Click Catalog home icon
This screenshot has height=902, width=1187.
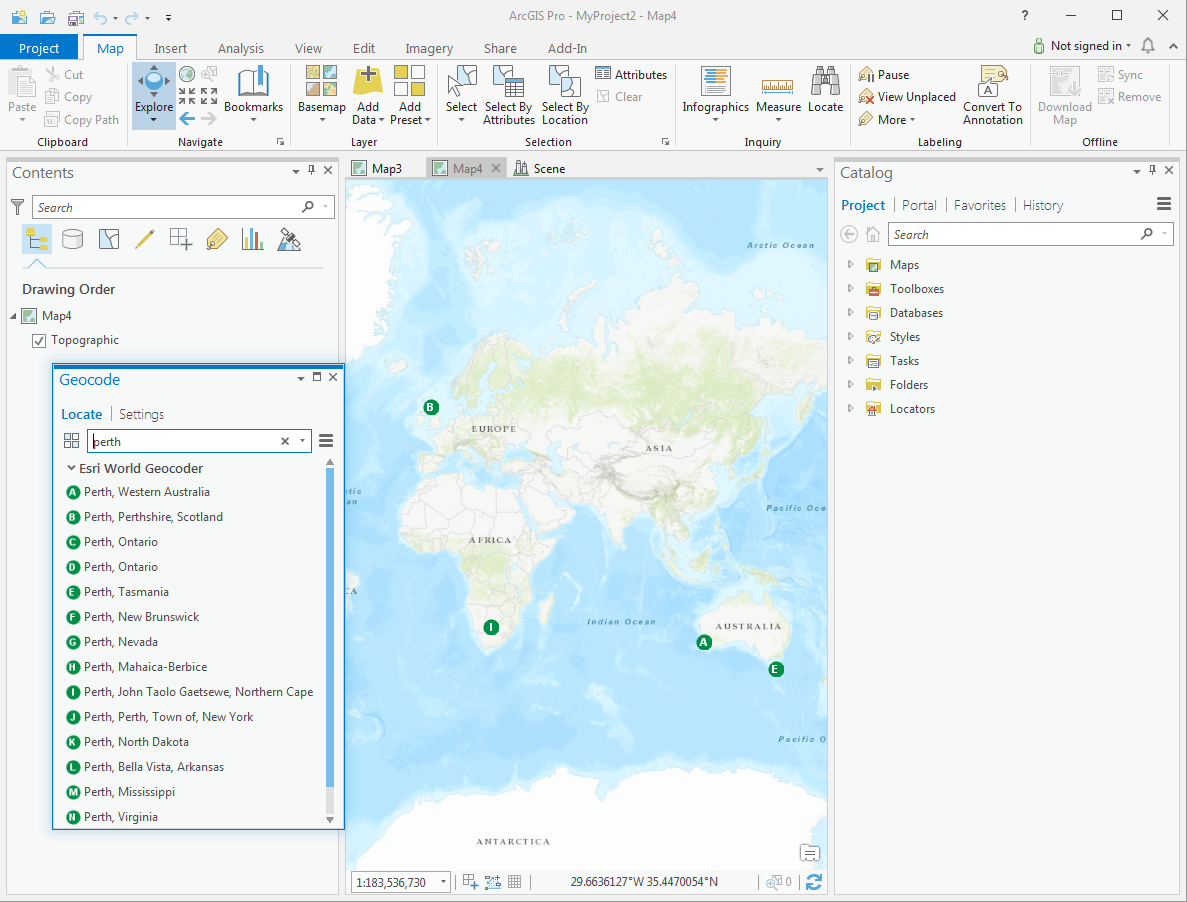click(873, 235)
